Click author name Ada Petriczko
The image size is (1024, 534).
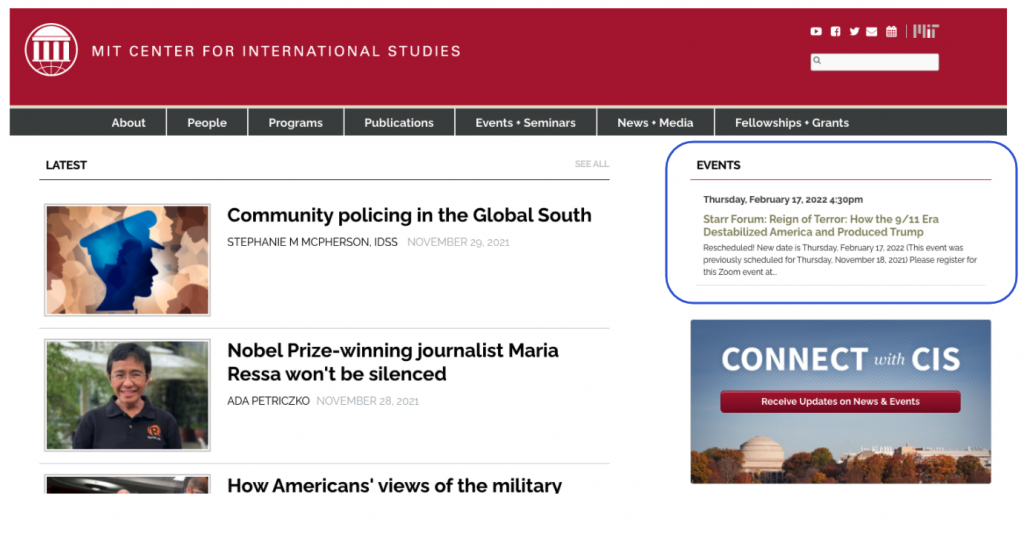[268, 401]
